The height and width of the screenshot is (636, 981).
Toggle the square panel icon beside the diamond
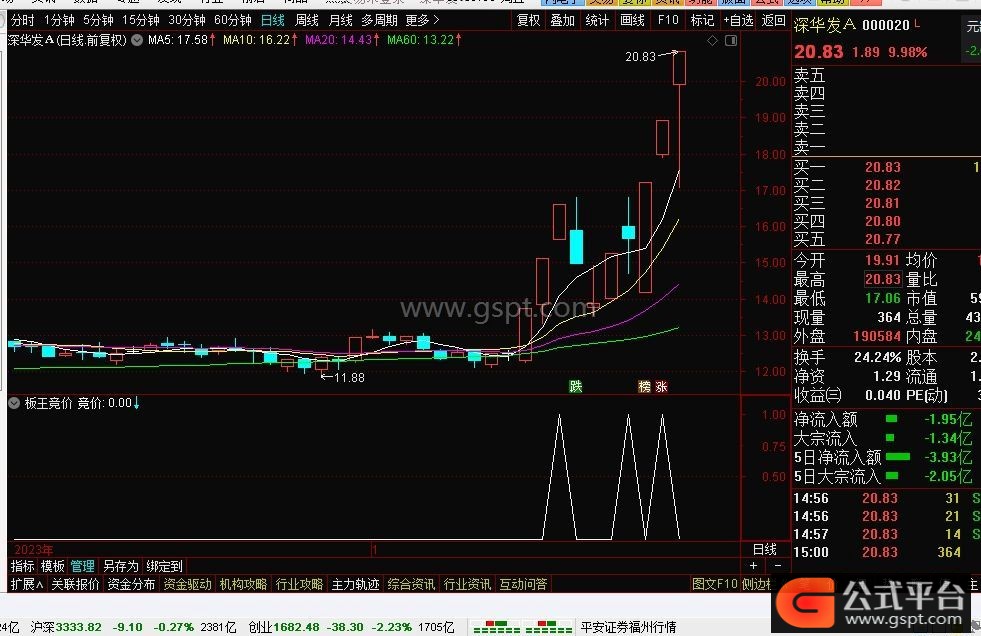tap(731, 41)
